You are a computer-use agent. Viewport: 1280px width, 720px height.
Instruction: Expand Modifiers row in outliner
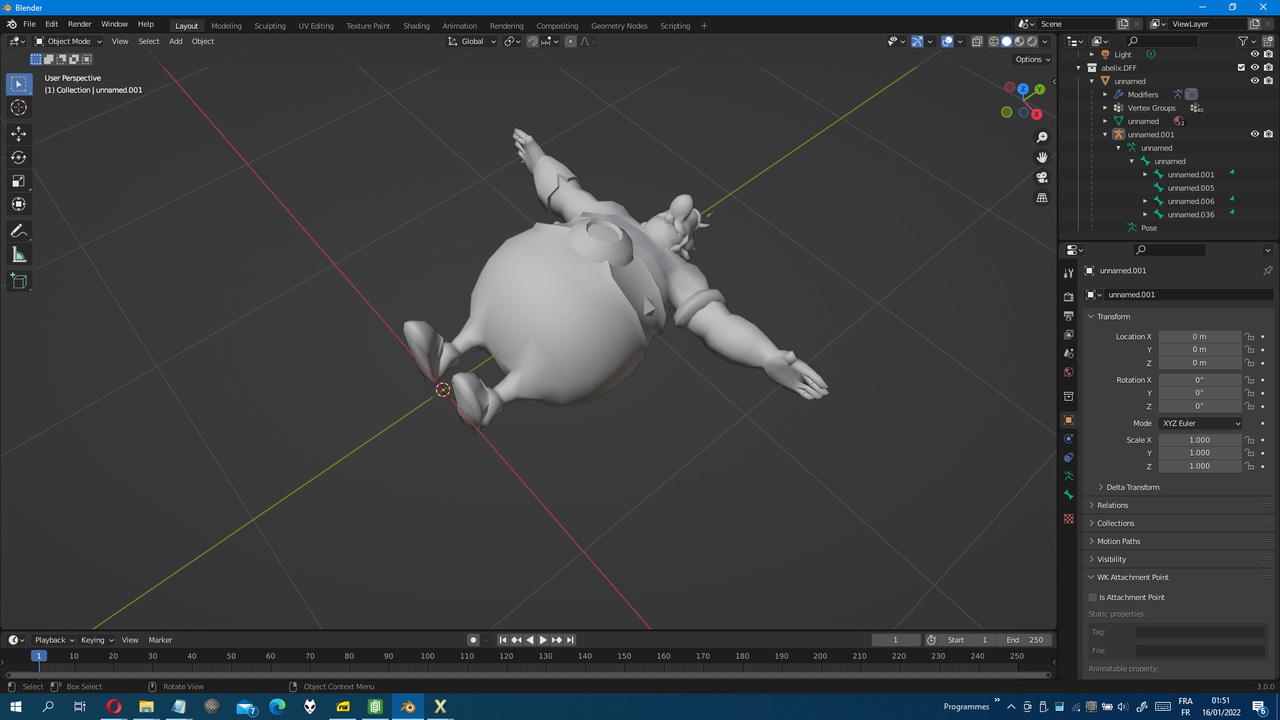pos(1105,94)
